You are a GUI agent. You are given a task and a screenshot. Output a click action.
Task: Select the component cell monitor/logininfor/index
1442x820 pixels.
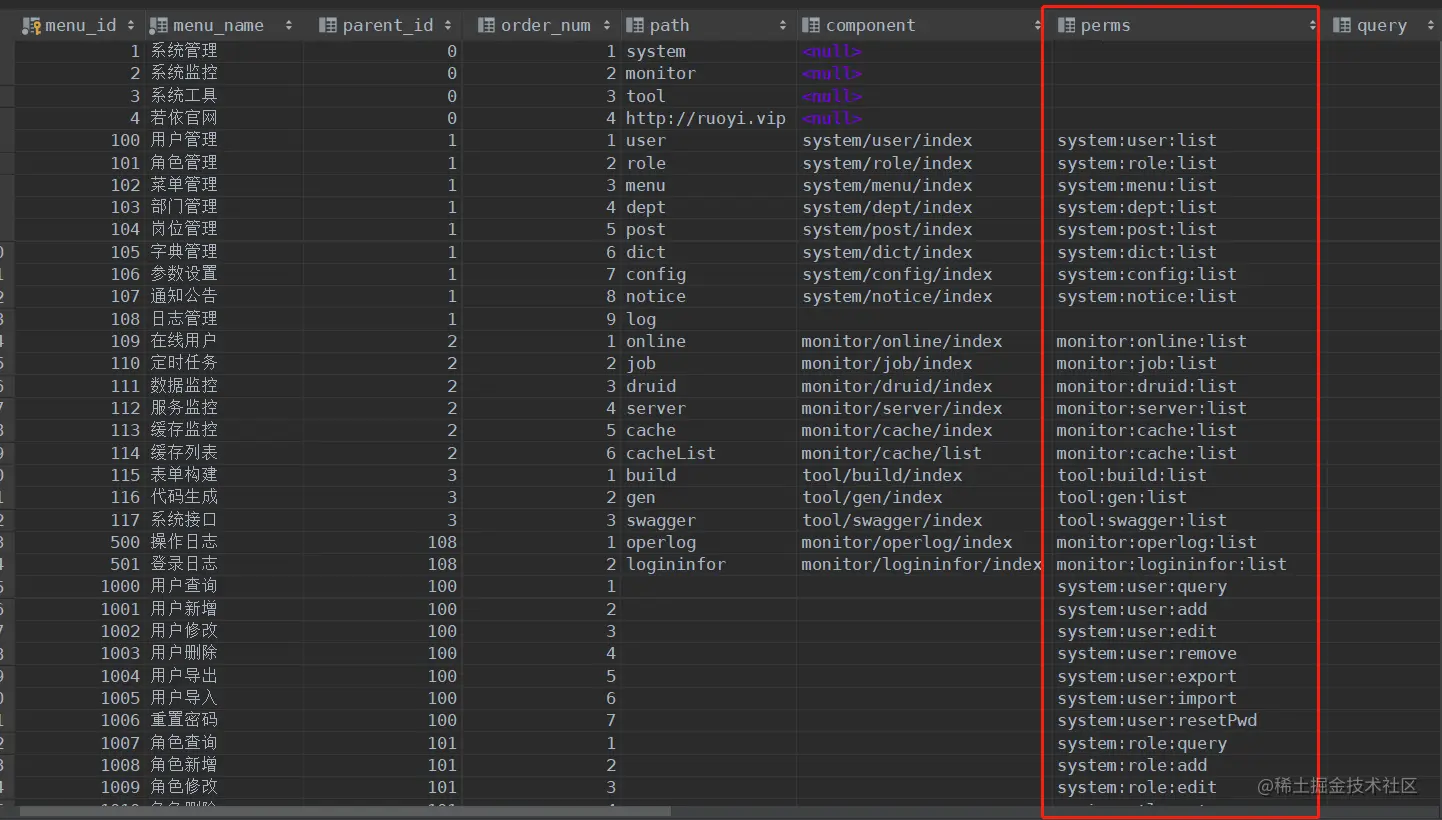[x=922, y=564]
